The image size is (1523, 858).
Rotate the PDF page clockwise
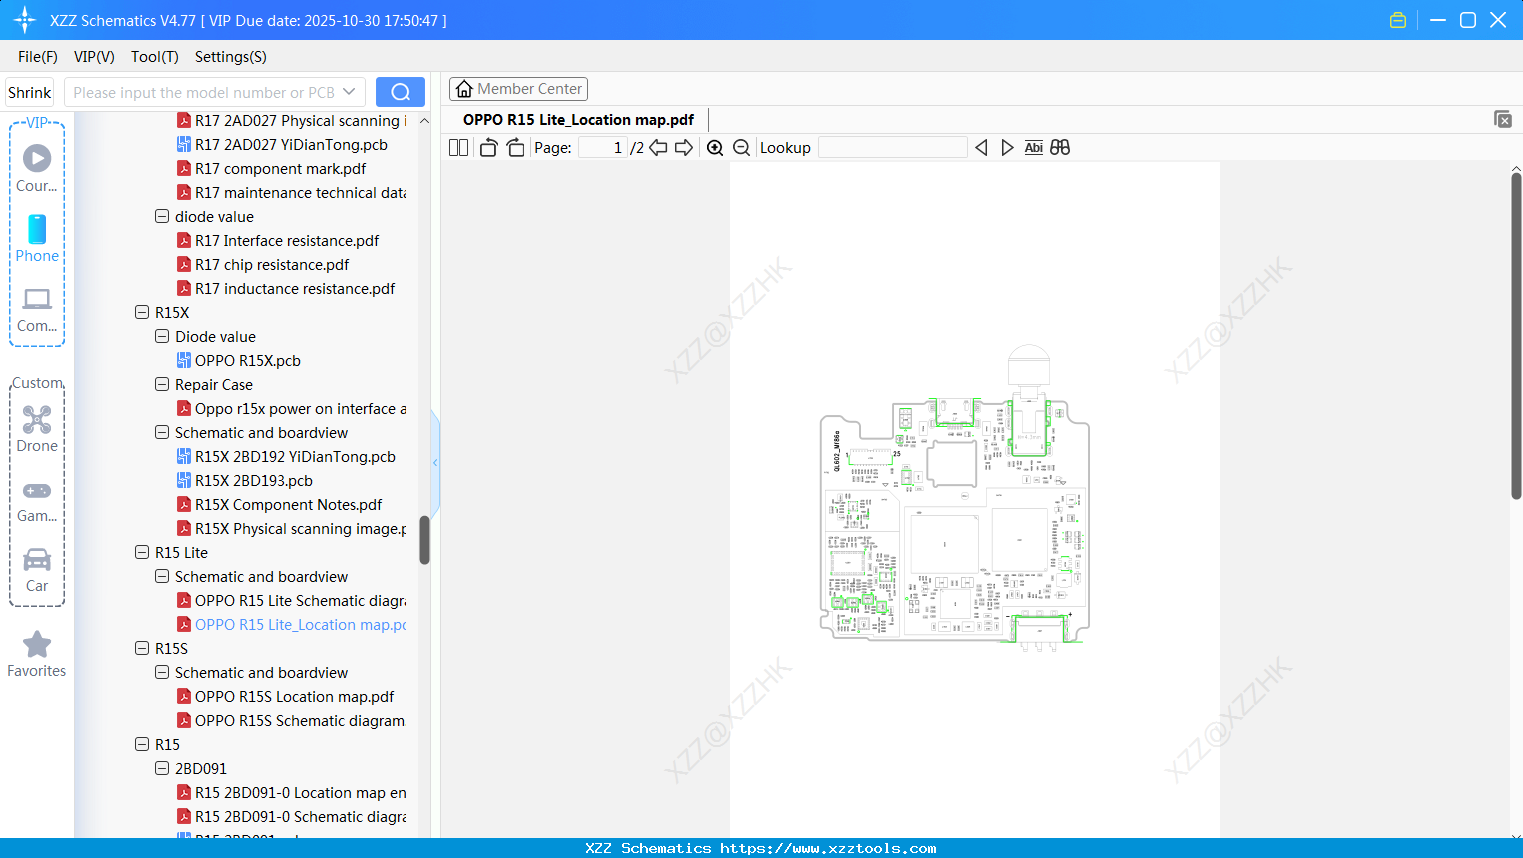pos(515,147)
